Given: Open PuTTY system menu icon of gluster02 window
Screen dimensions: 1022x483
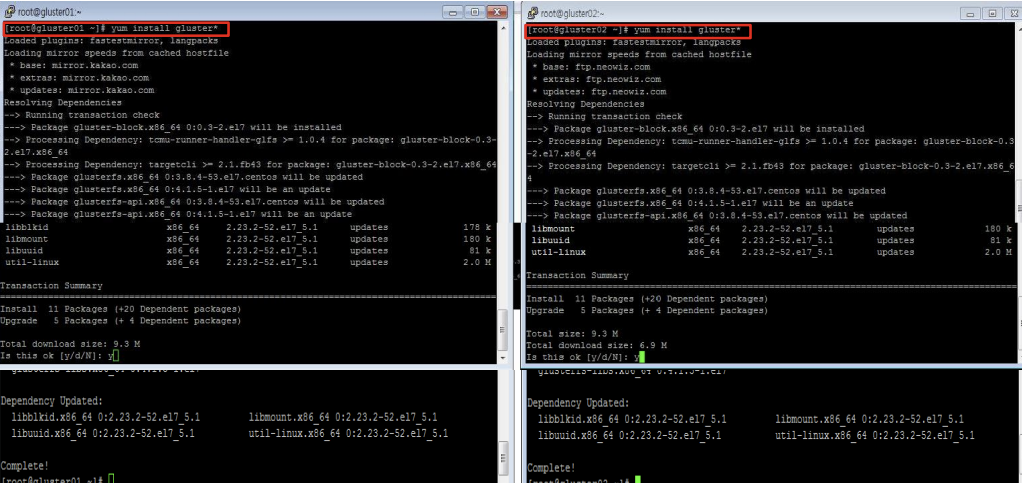Looking at the screenshot, I should coord(533,12).
